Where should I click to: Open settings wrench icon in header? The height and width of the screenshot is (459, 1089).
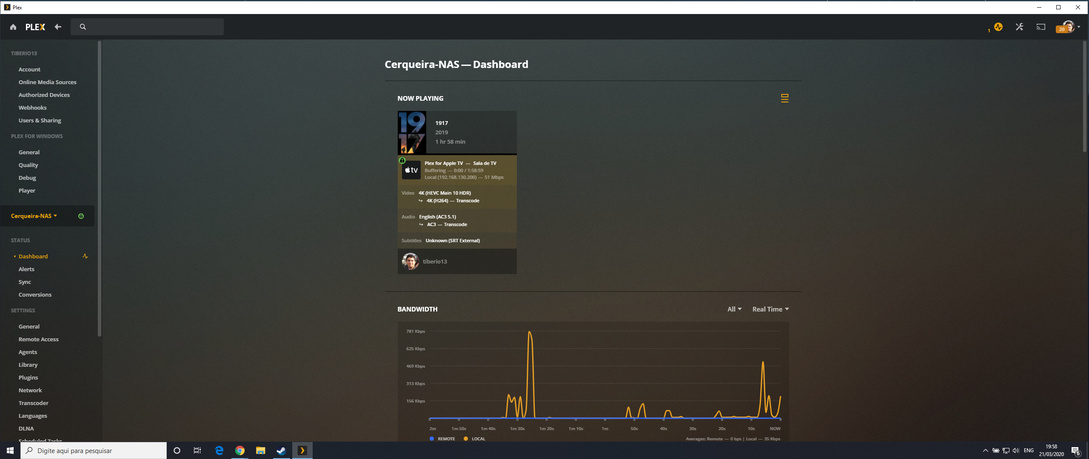point(1020,27)
